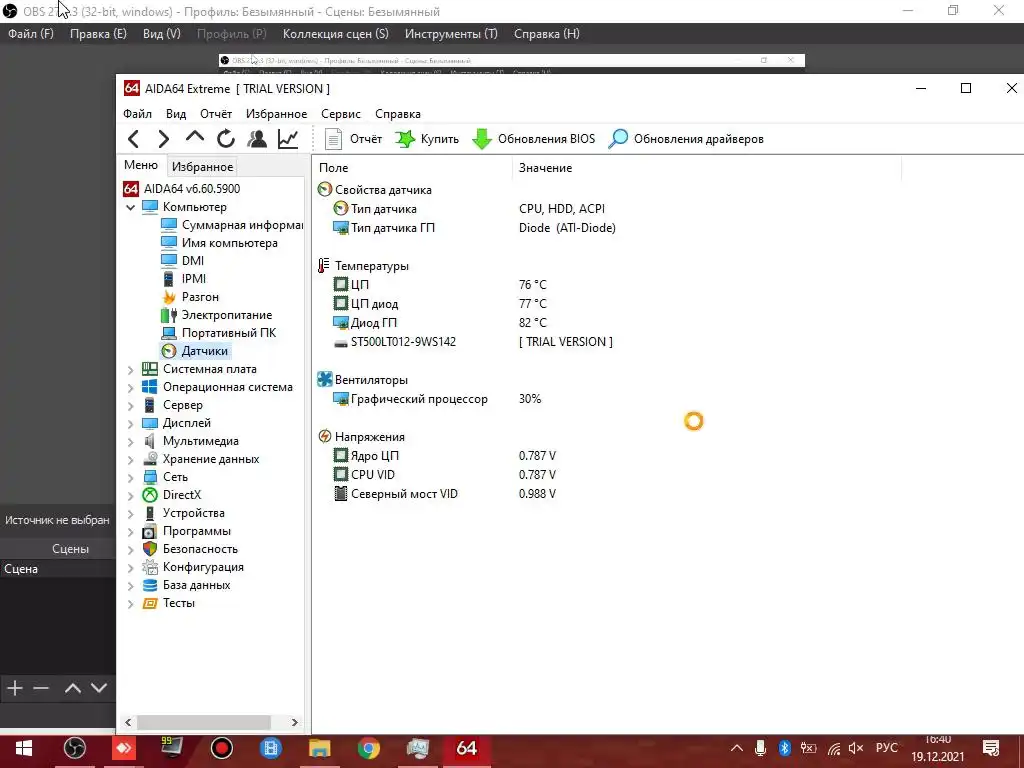This screenshot has width=1024, height=768.
Task: Click the AIDA64 v6.60.5900 root node
Action: click(182, 189)
